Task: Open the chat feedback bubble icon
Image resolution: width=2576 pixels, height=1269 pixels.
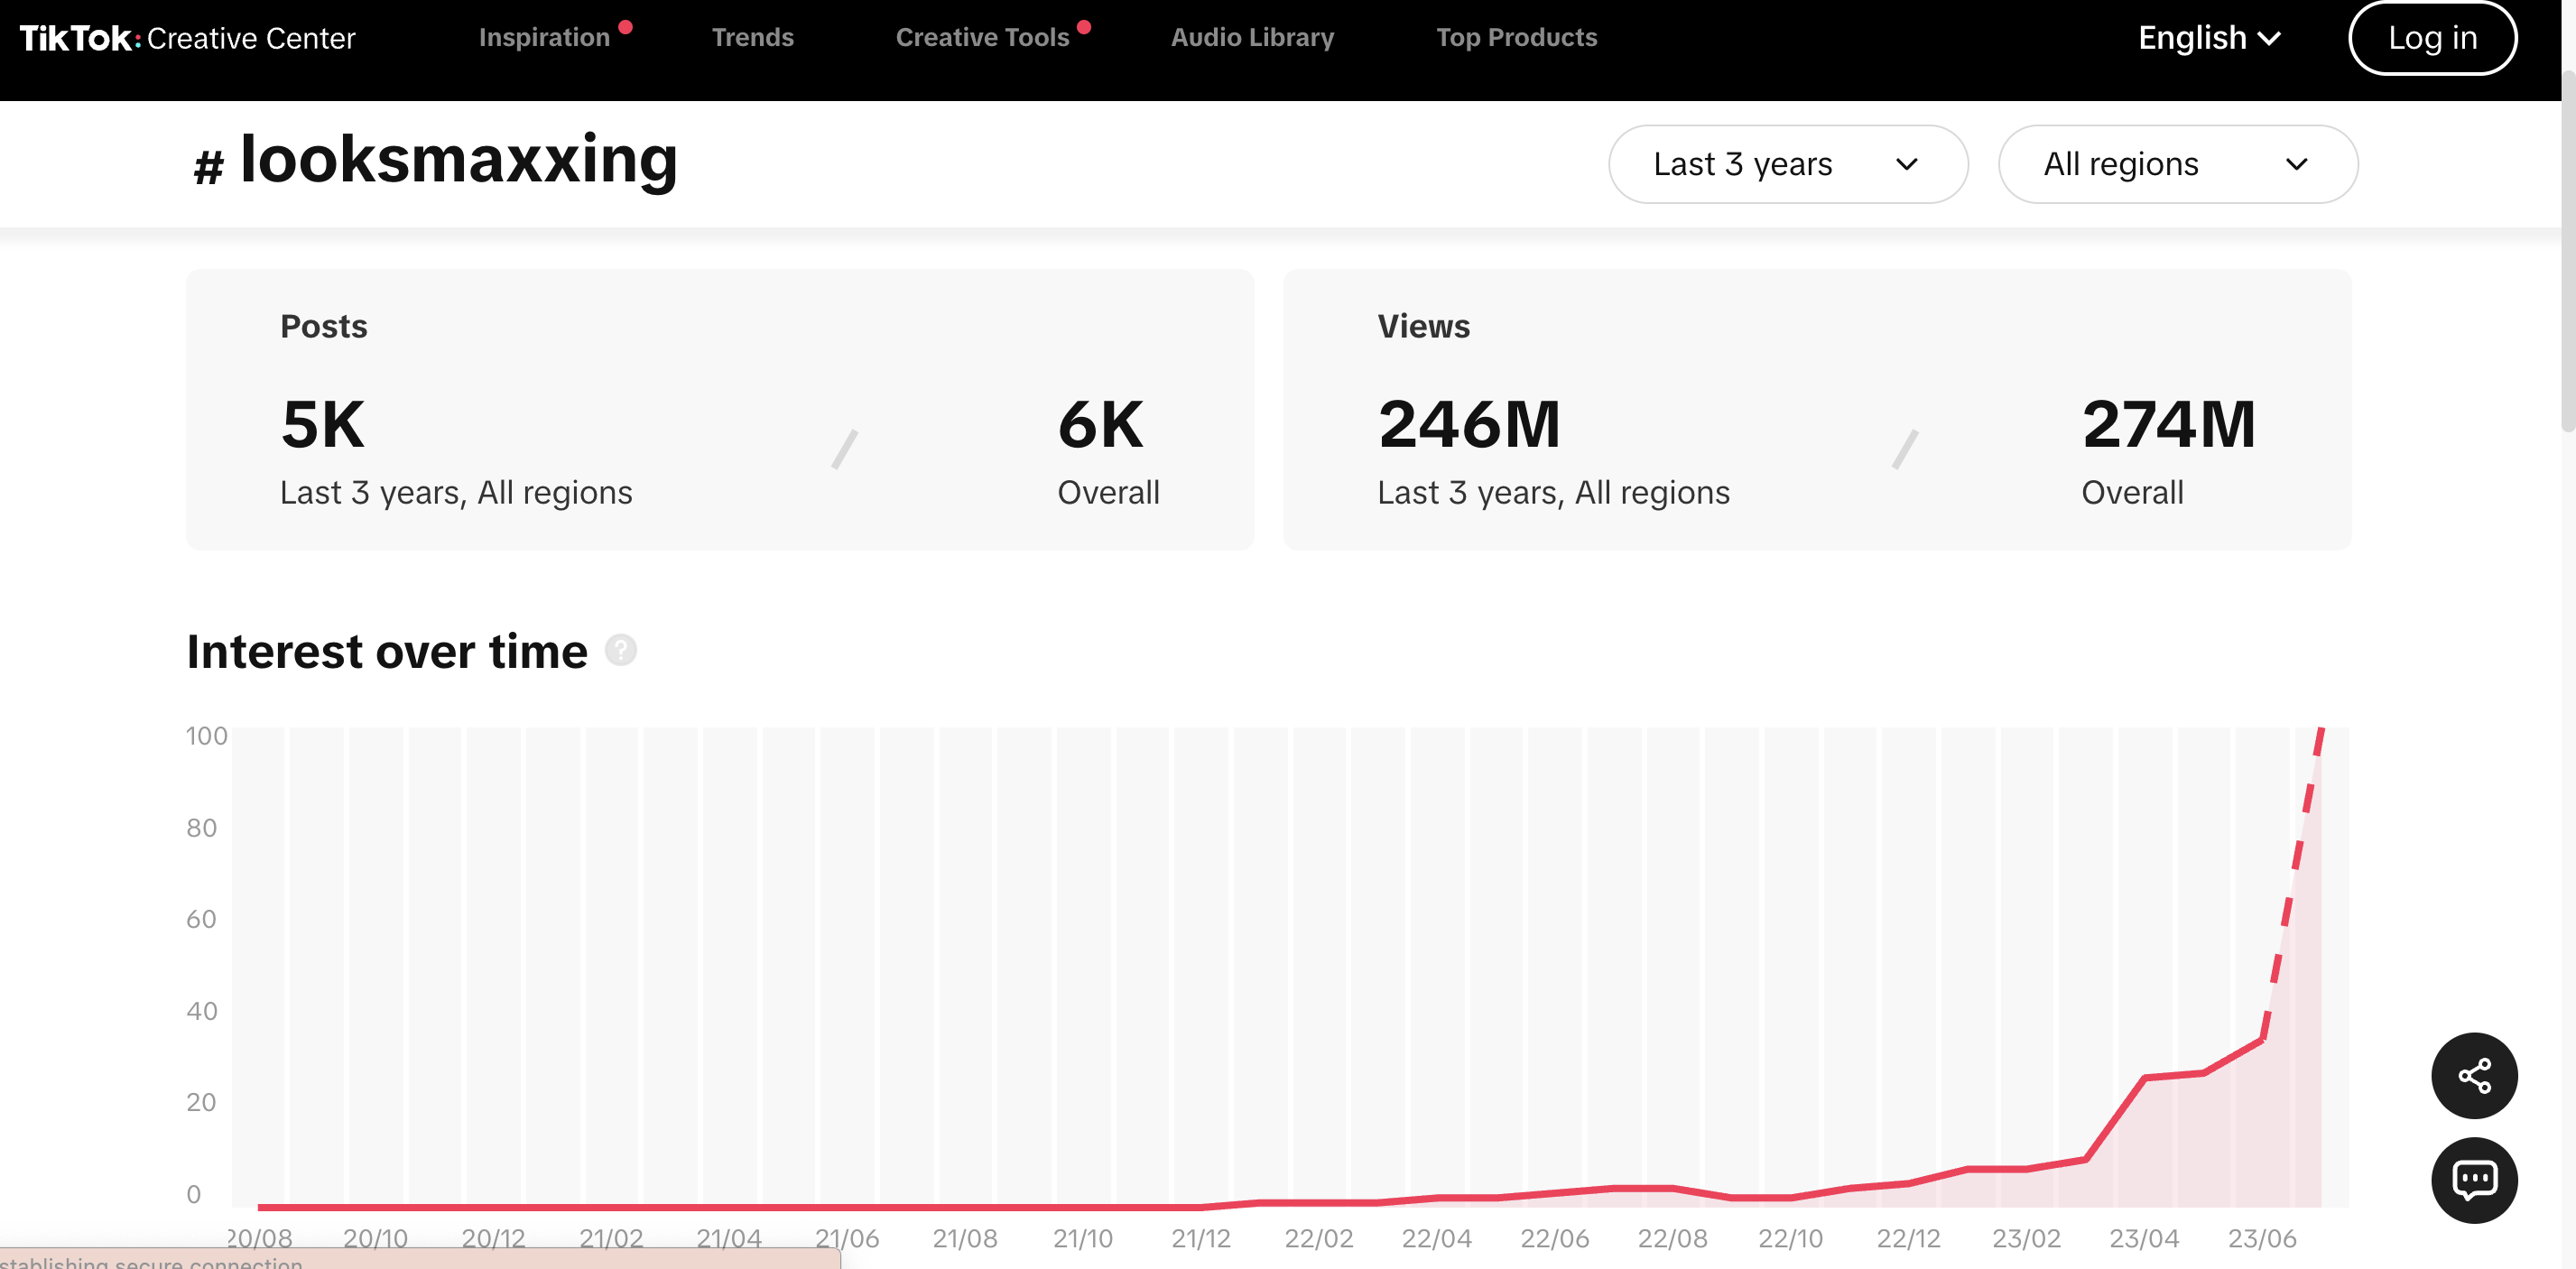Action: point(2474,1180)
